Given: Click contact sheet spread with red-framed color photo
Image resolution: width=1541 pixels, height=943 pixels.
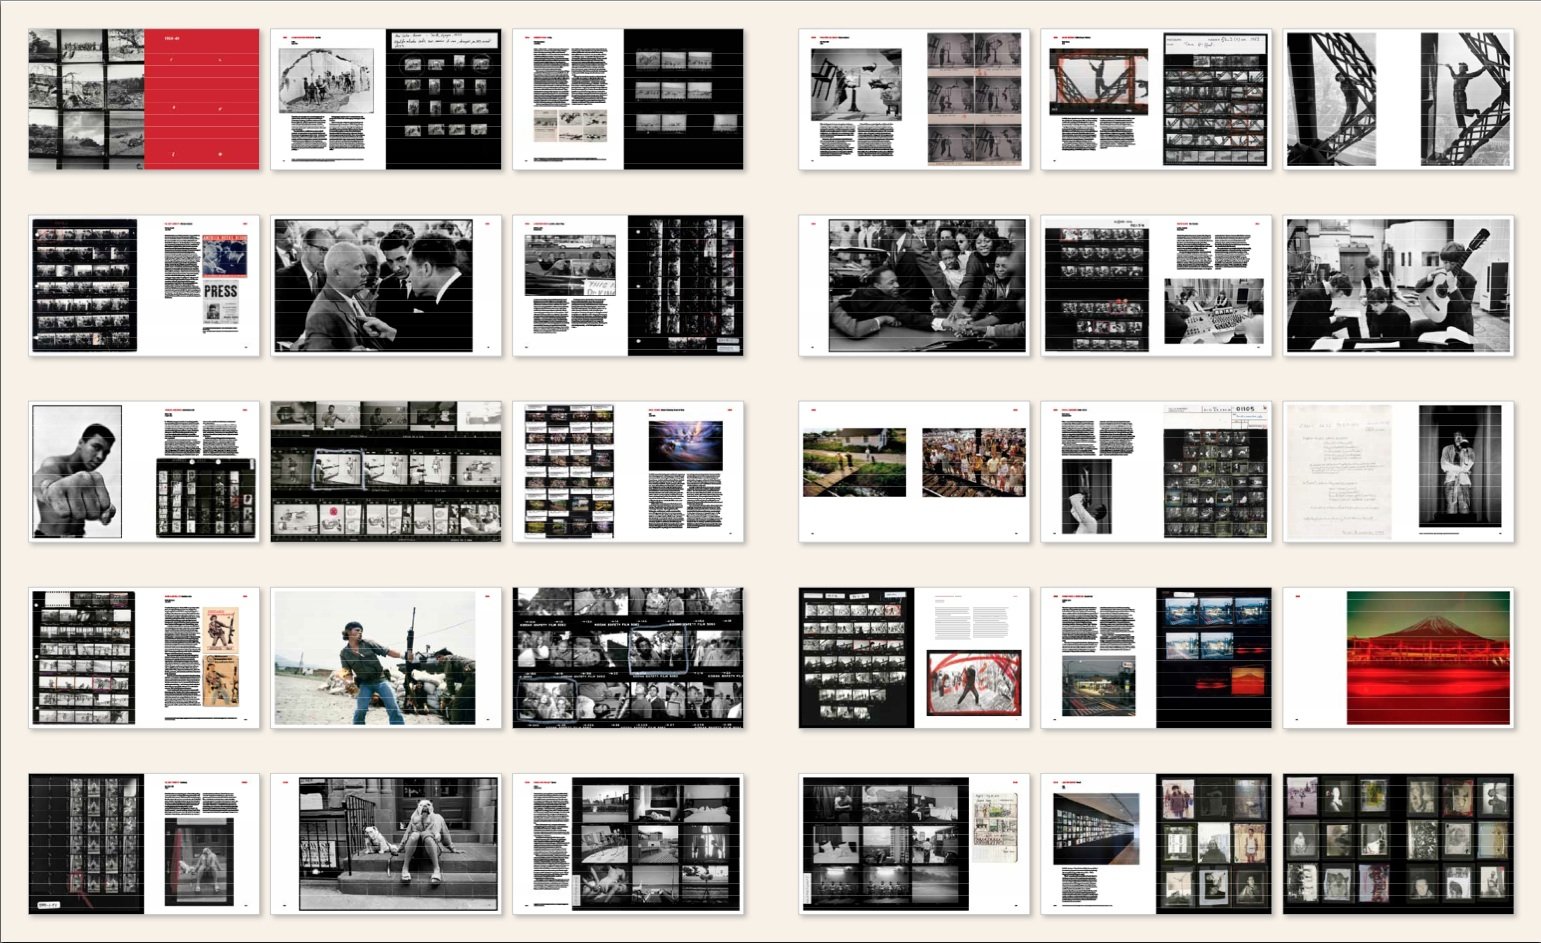Looking at the screenshot, I should pos(914,658).
